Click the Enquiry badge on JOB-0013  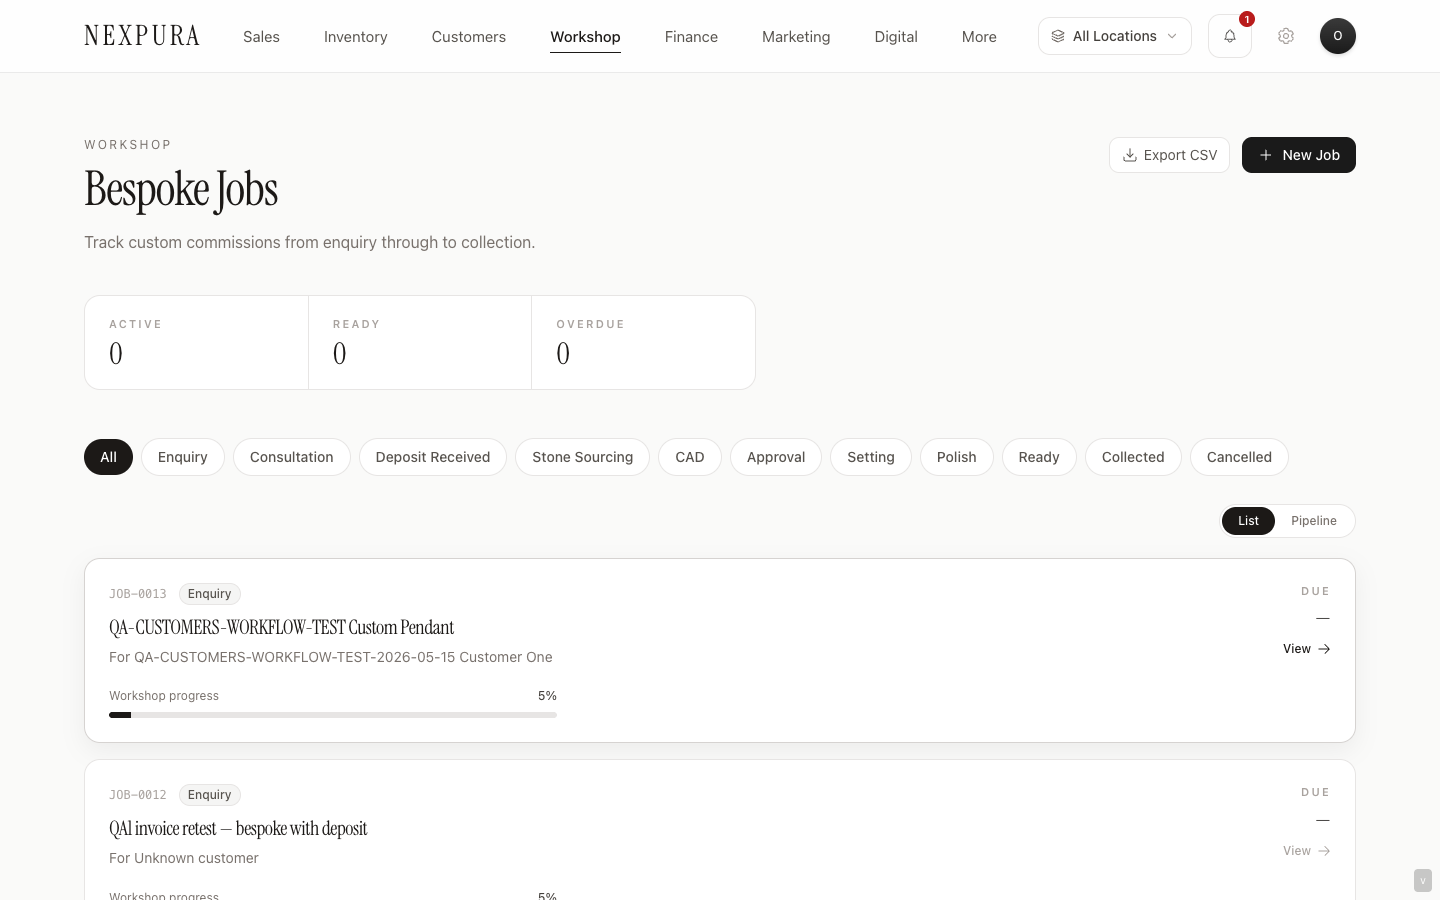[210, 594]
